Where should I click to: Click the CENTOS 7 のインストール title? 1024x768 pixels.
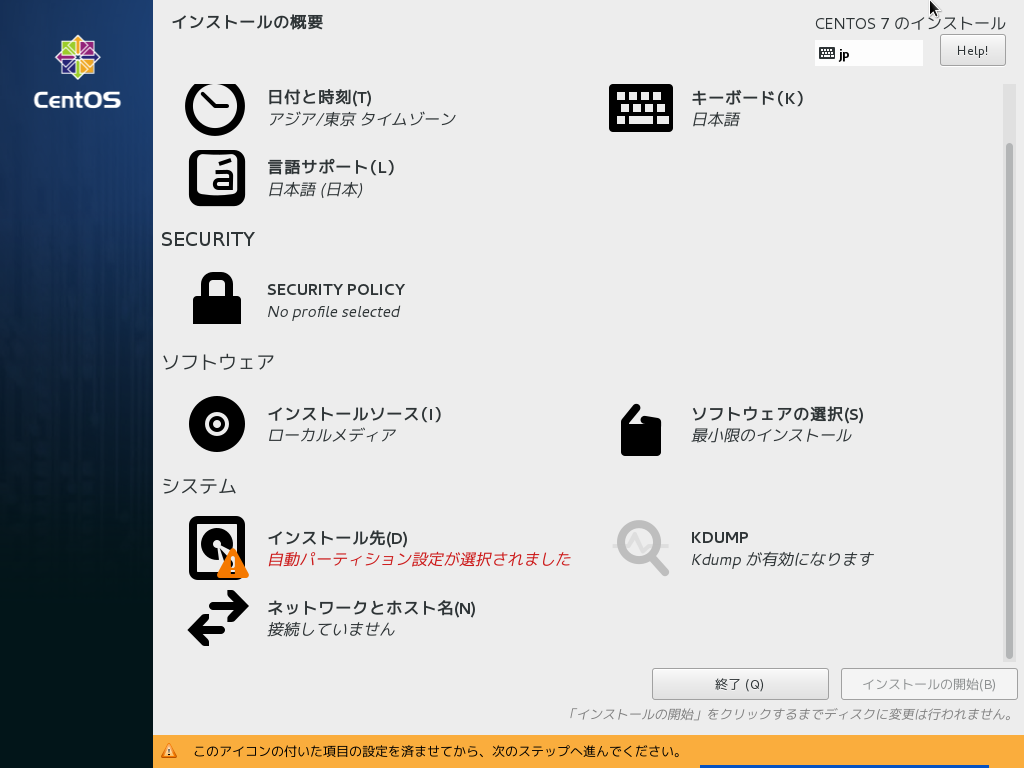[910, 24]
